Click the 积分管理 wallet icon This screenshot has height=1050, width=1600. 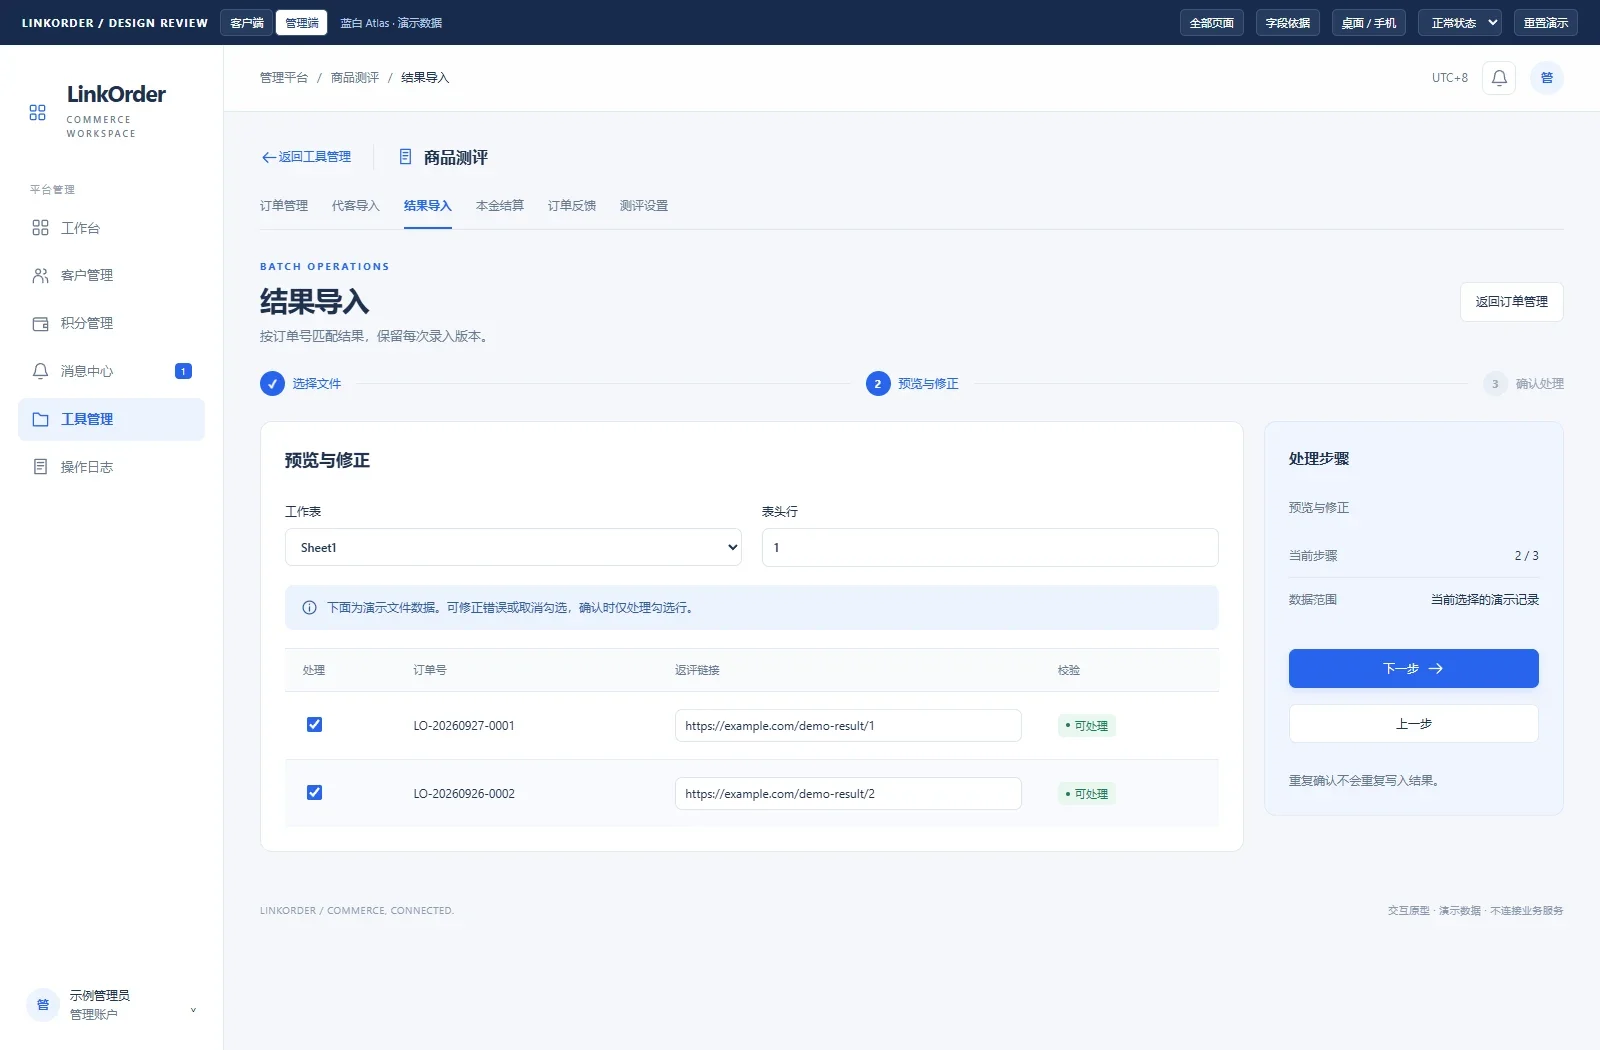pos(40,324)
